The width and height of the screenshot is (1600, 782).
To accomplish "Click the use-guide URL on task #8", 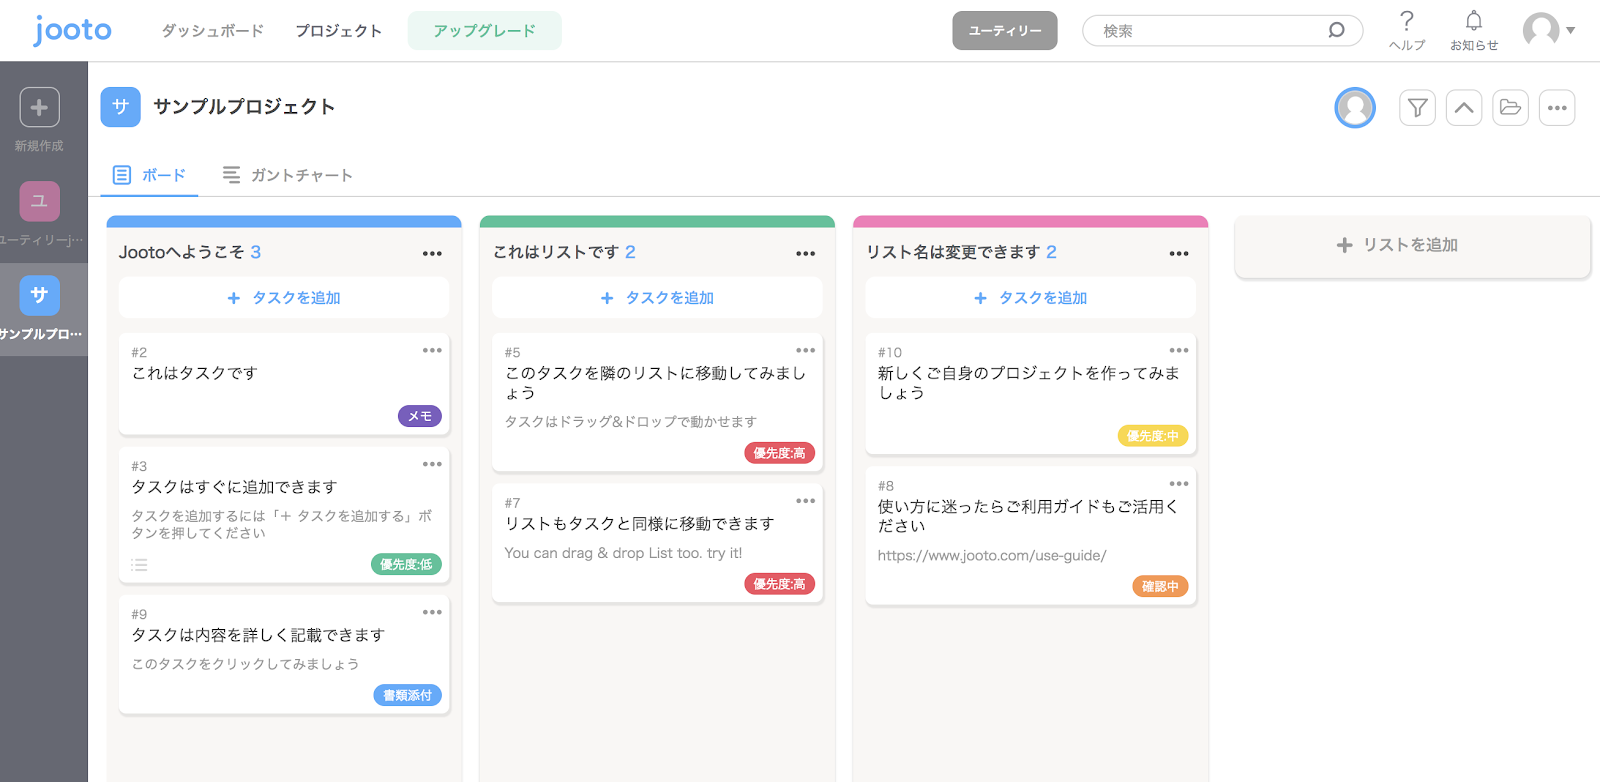I will tap(992, 556).
